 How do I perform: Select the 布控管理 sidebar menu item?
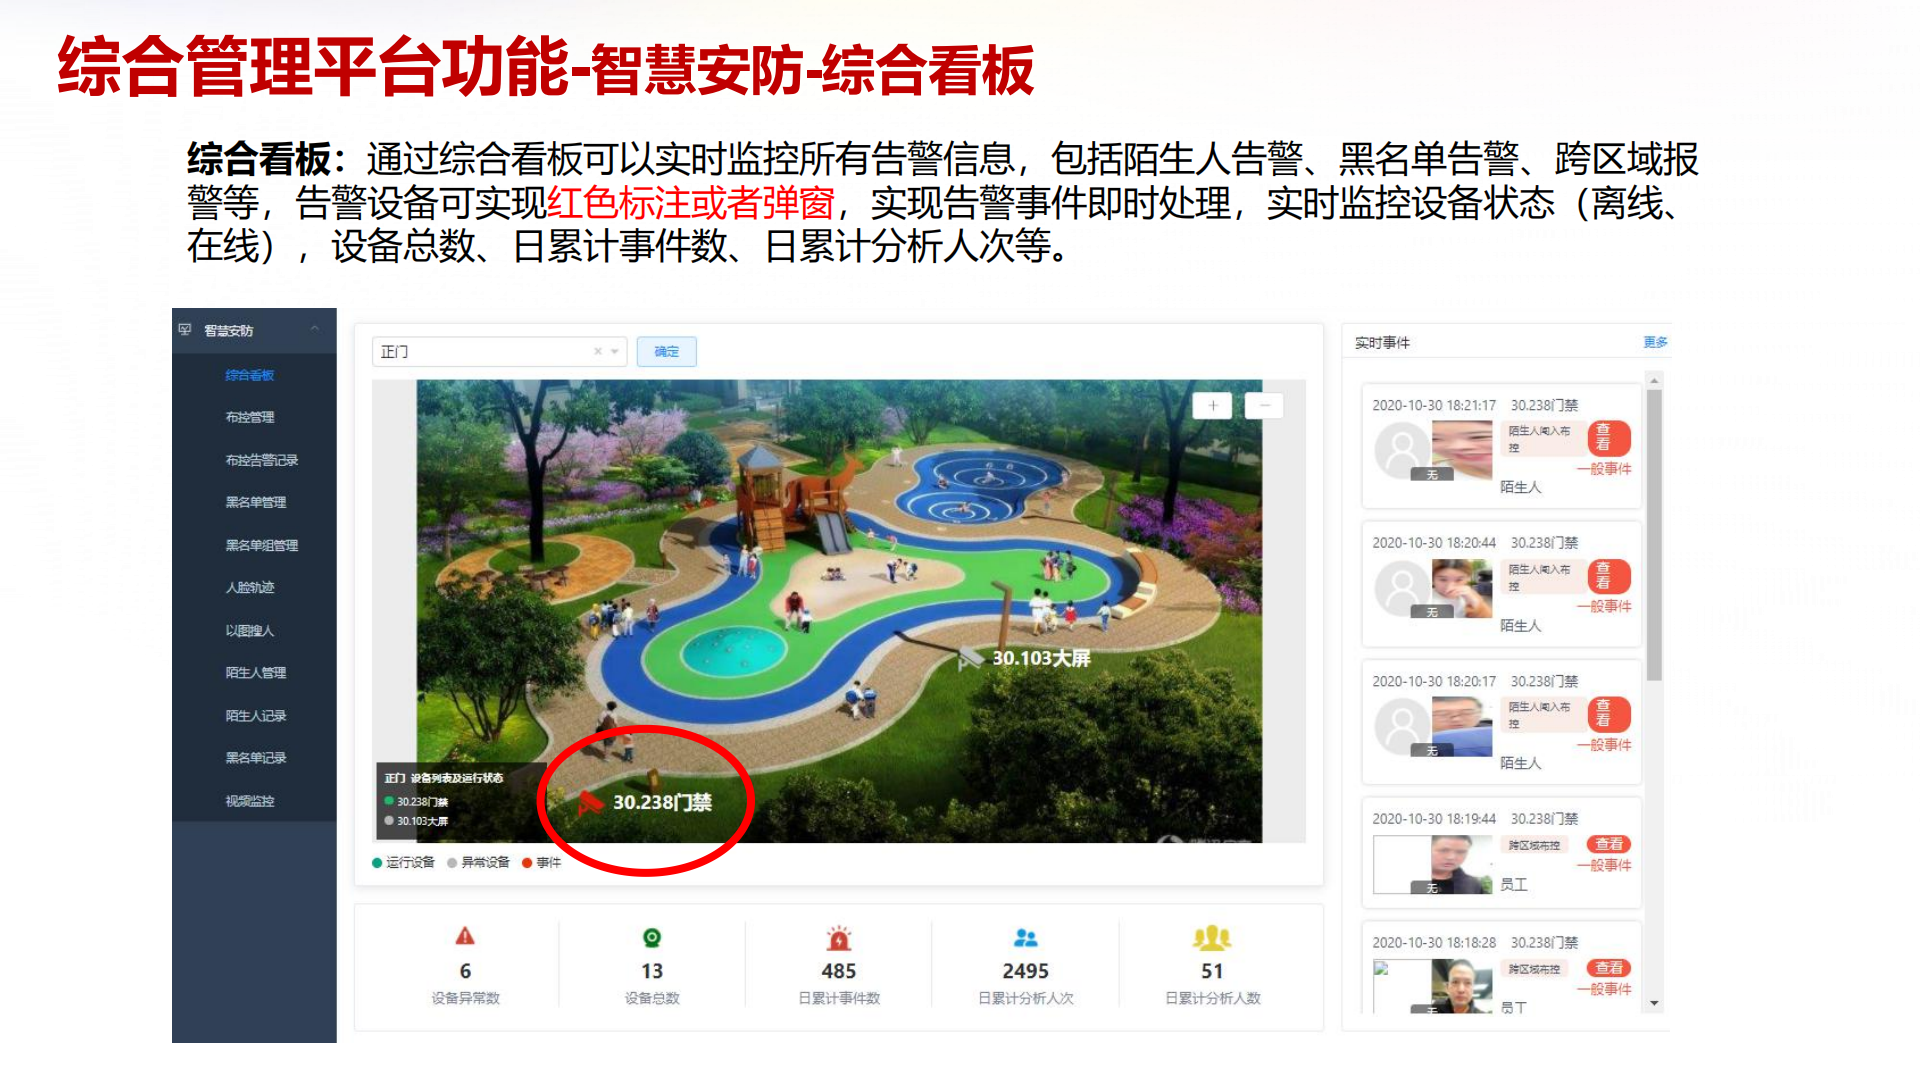click(250, 417)
